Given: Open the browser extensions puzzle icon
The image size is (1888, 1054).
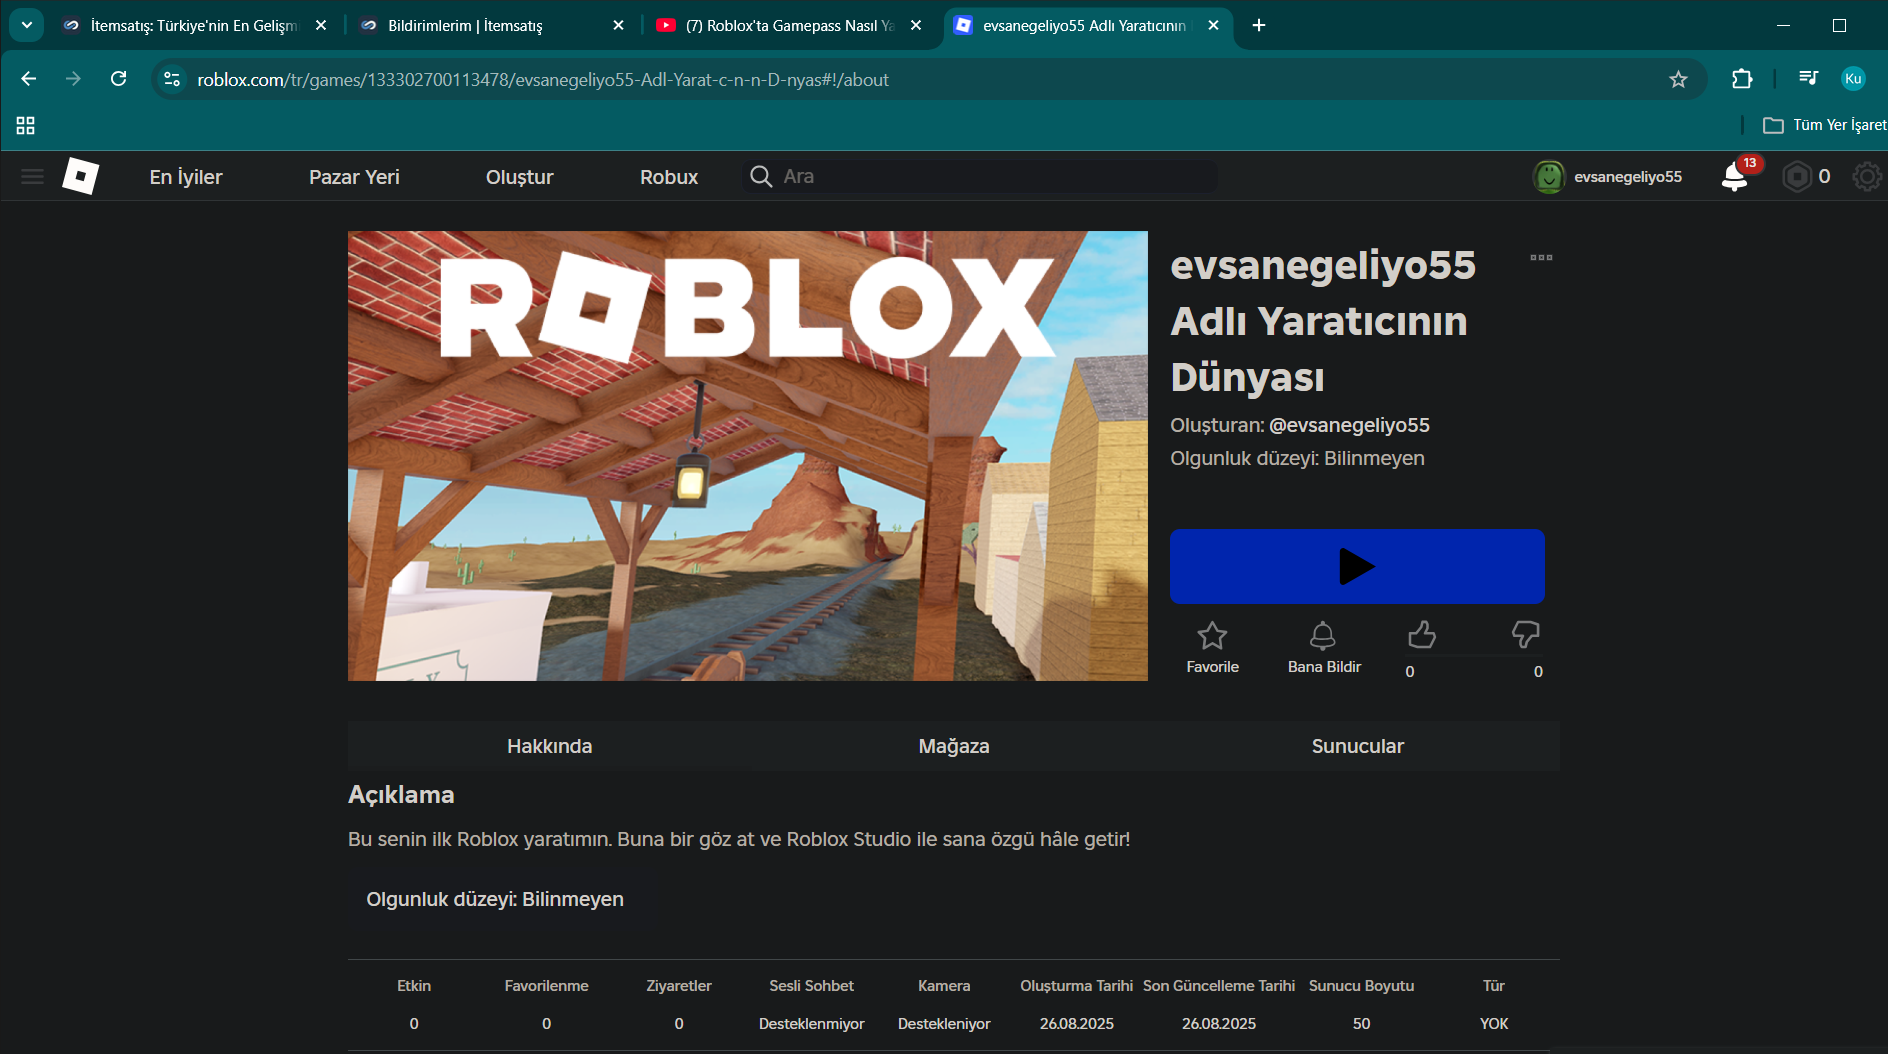Looking at the screenshot, I should click(1742, 79).
